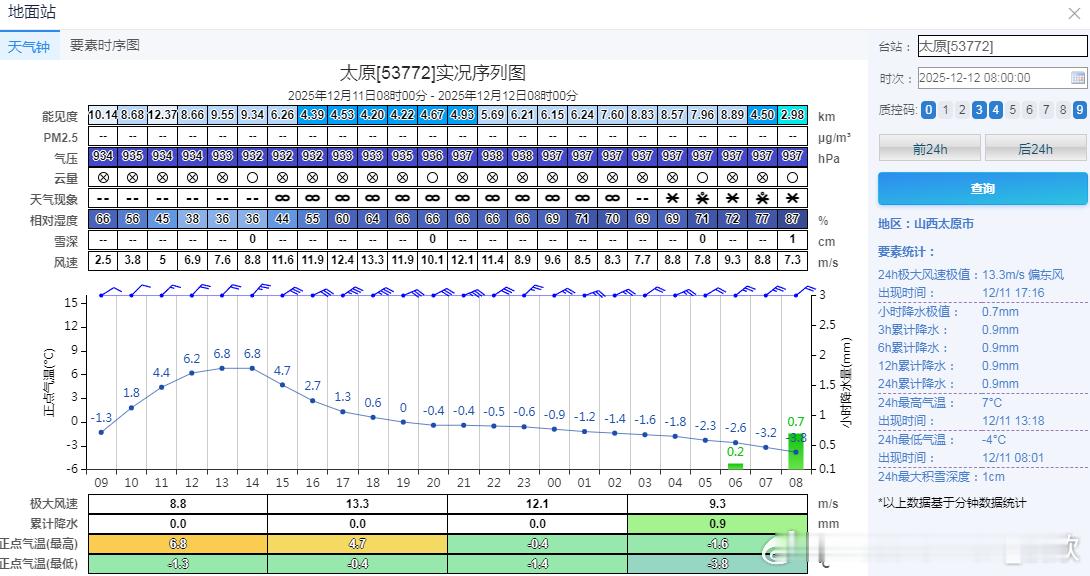Image resolution: width=1090 pixels, height=576 pixels.
Task: Run the blue 查询 query button
Action: 982,188
